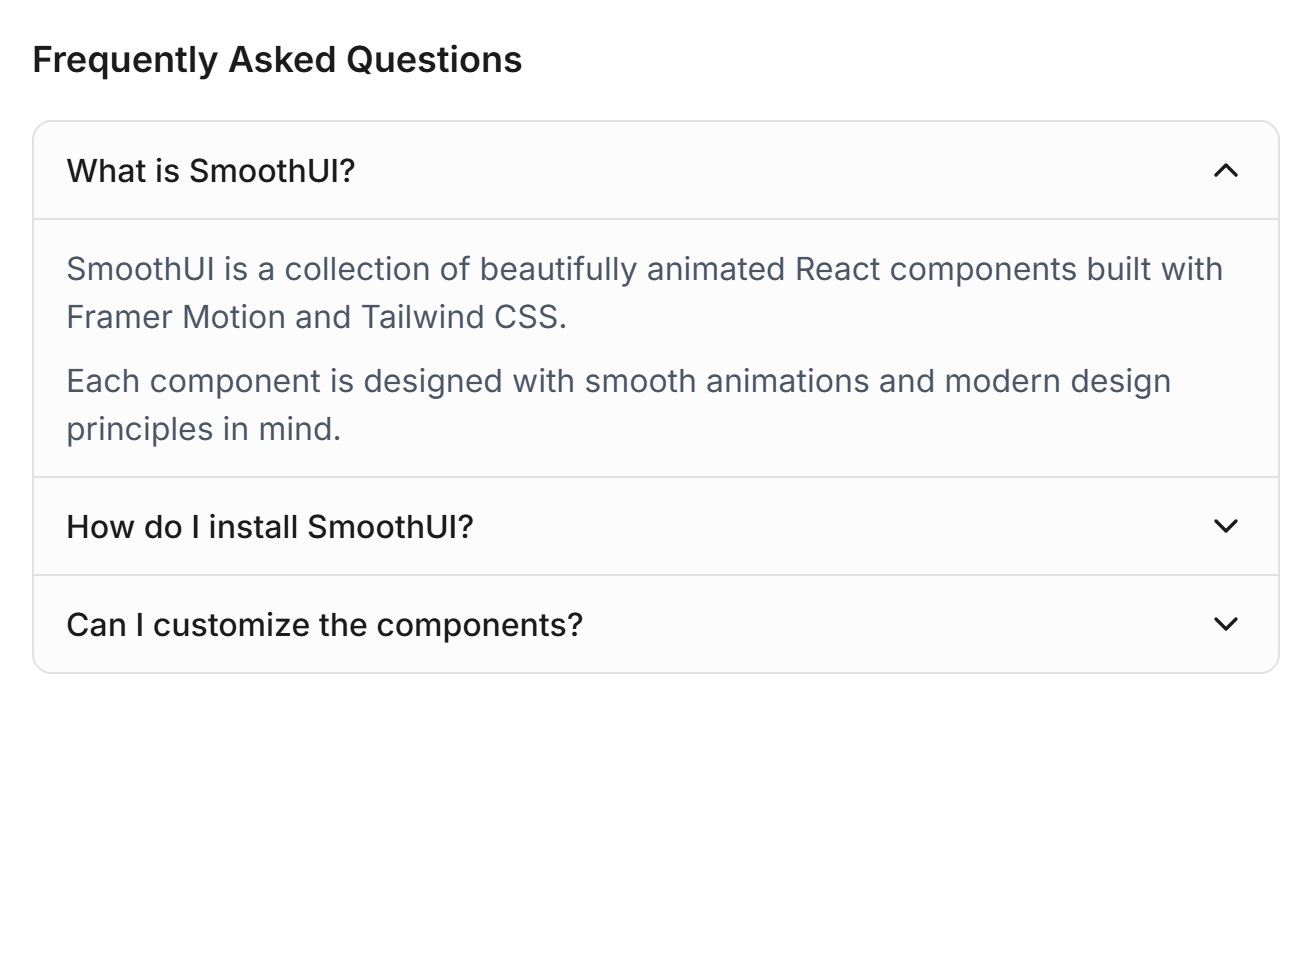Select the "What is SmoothUI?" question title
The image size is (1312, 962).
click(x=211, y=171)
